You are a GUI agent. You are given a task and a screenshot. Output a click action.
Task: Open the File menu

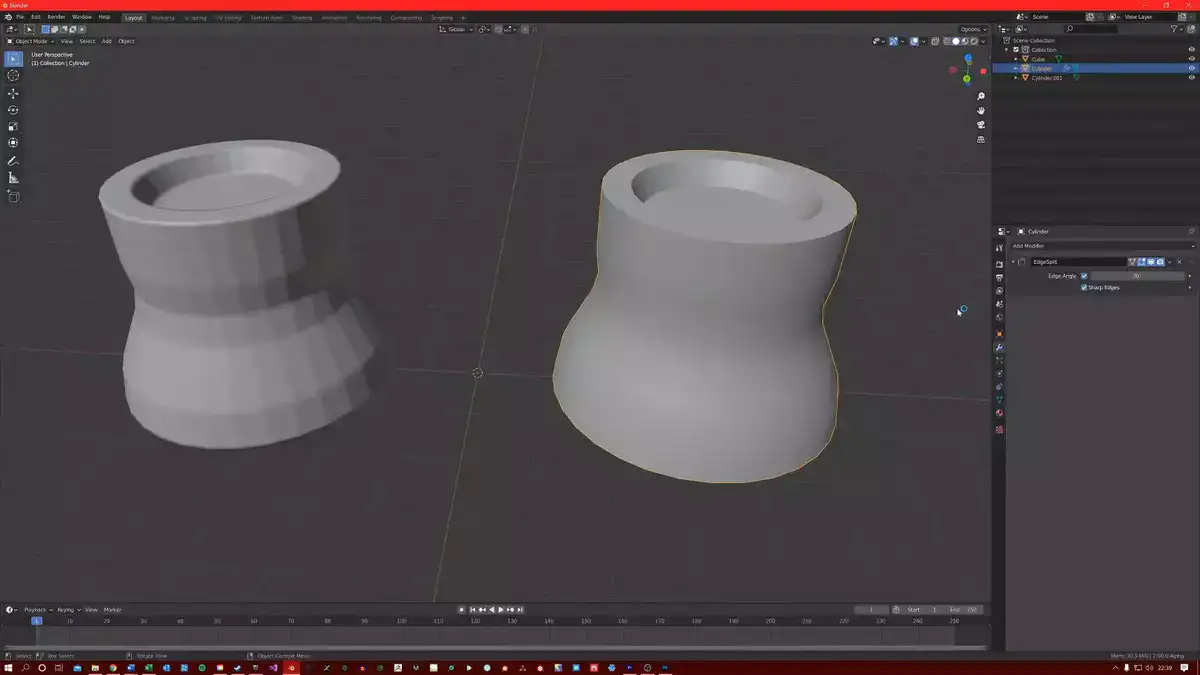20,17
